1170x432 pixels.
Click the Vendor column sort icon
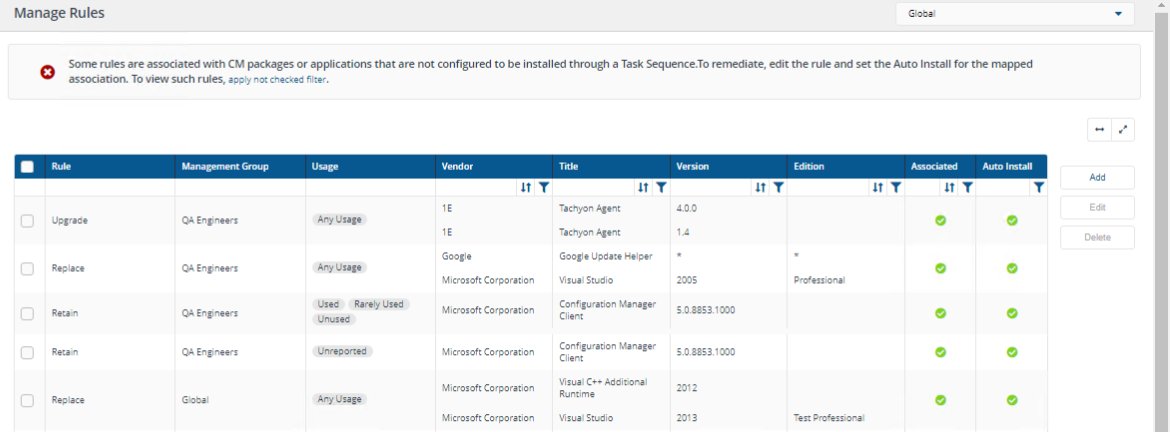coord(526,187)
